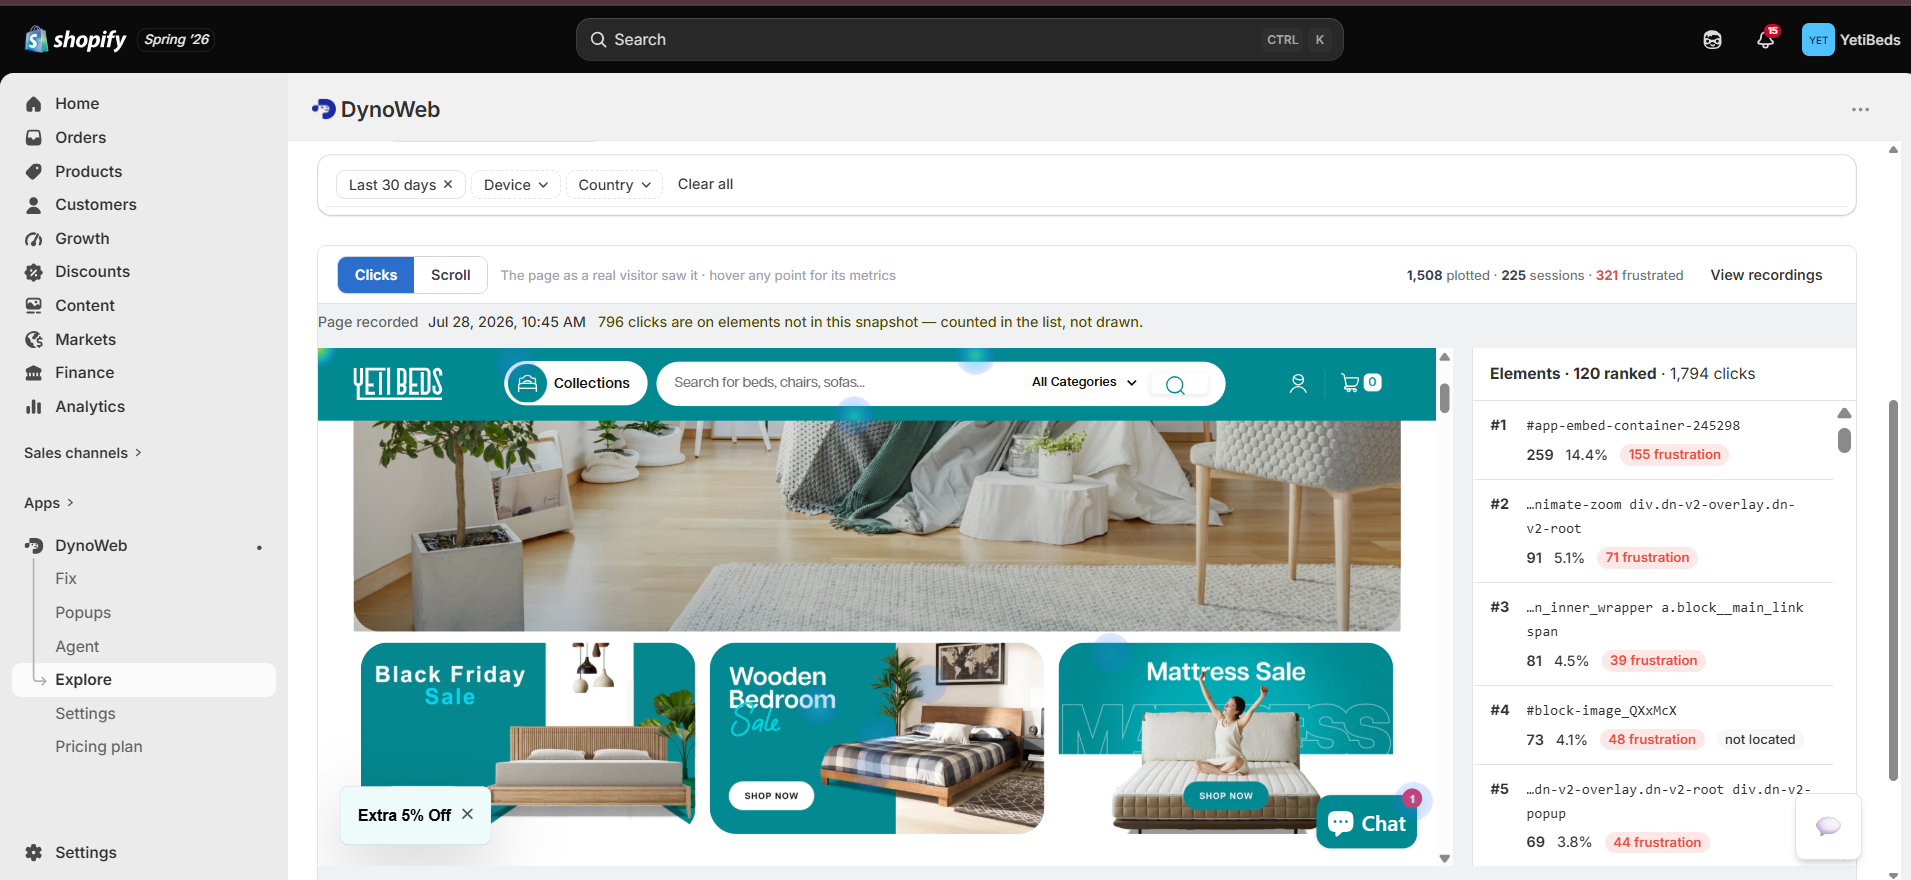Open the floating chat bubble button
The height and width of the screenshot is (880, 1911).
1828,826
